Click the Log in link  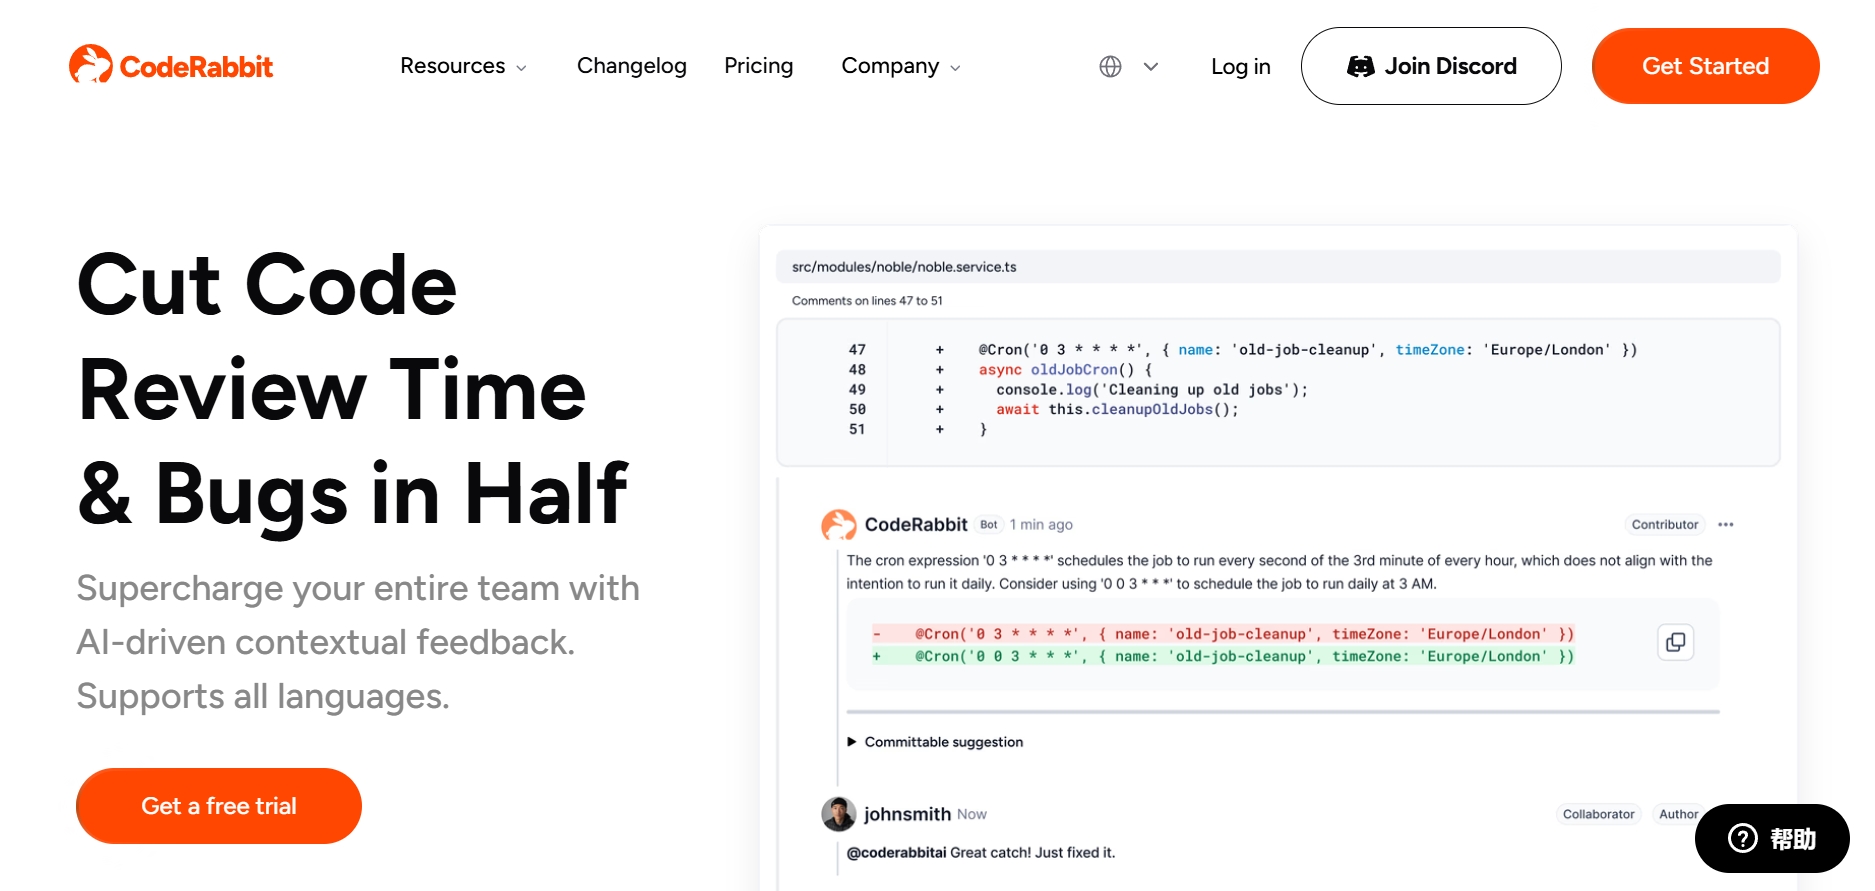click(x=1240, y=66)
